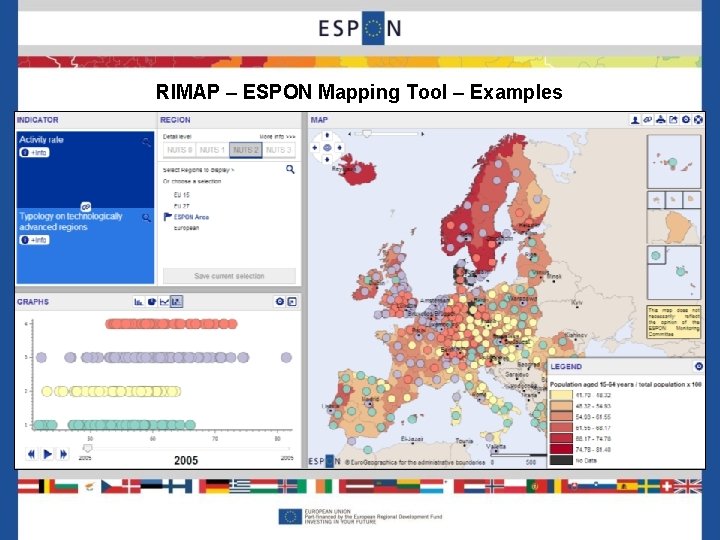Step the timeline forward with fast-forward button
720x540 pixels.
click(x=63, y=454)
